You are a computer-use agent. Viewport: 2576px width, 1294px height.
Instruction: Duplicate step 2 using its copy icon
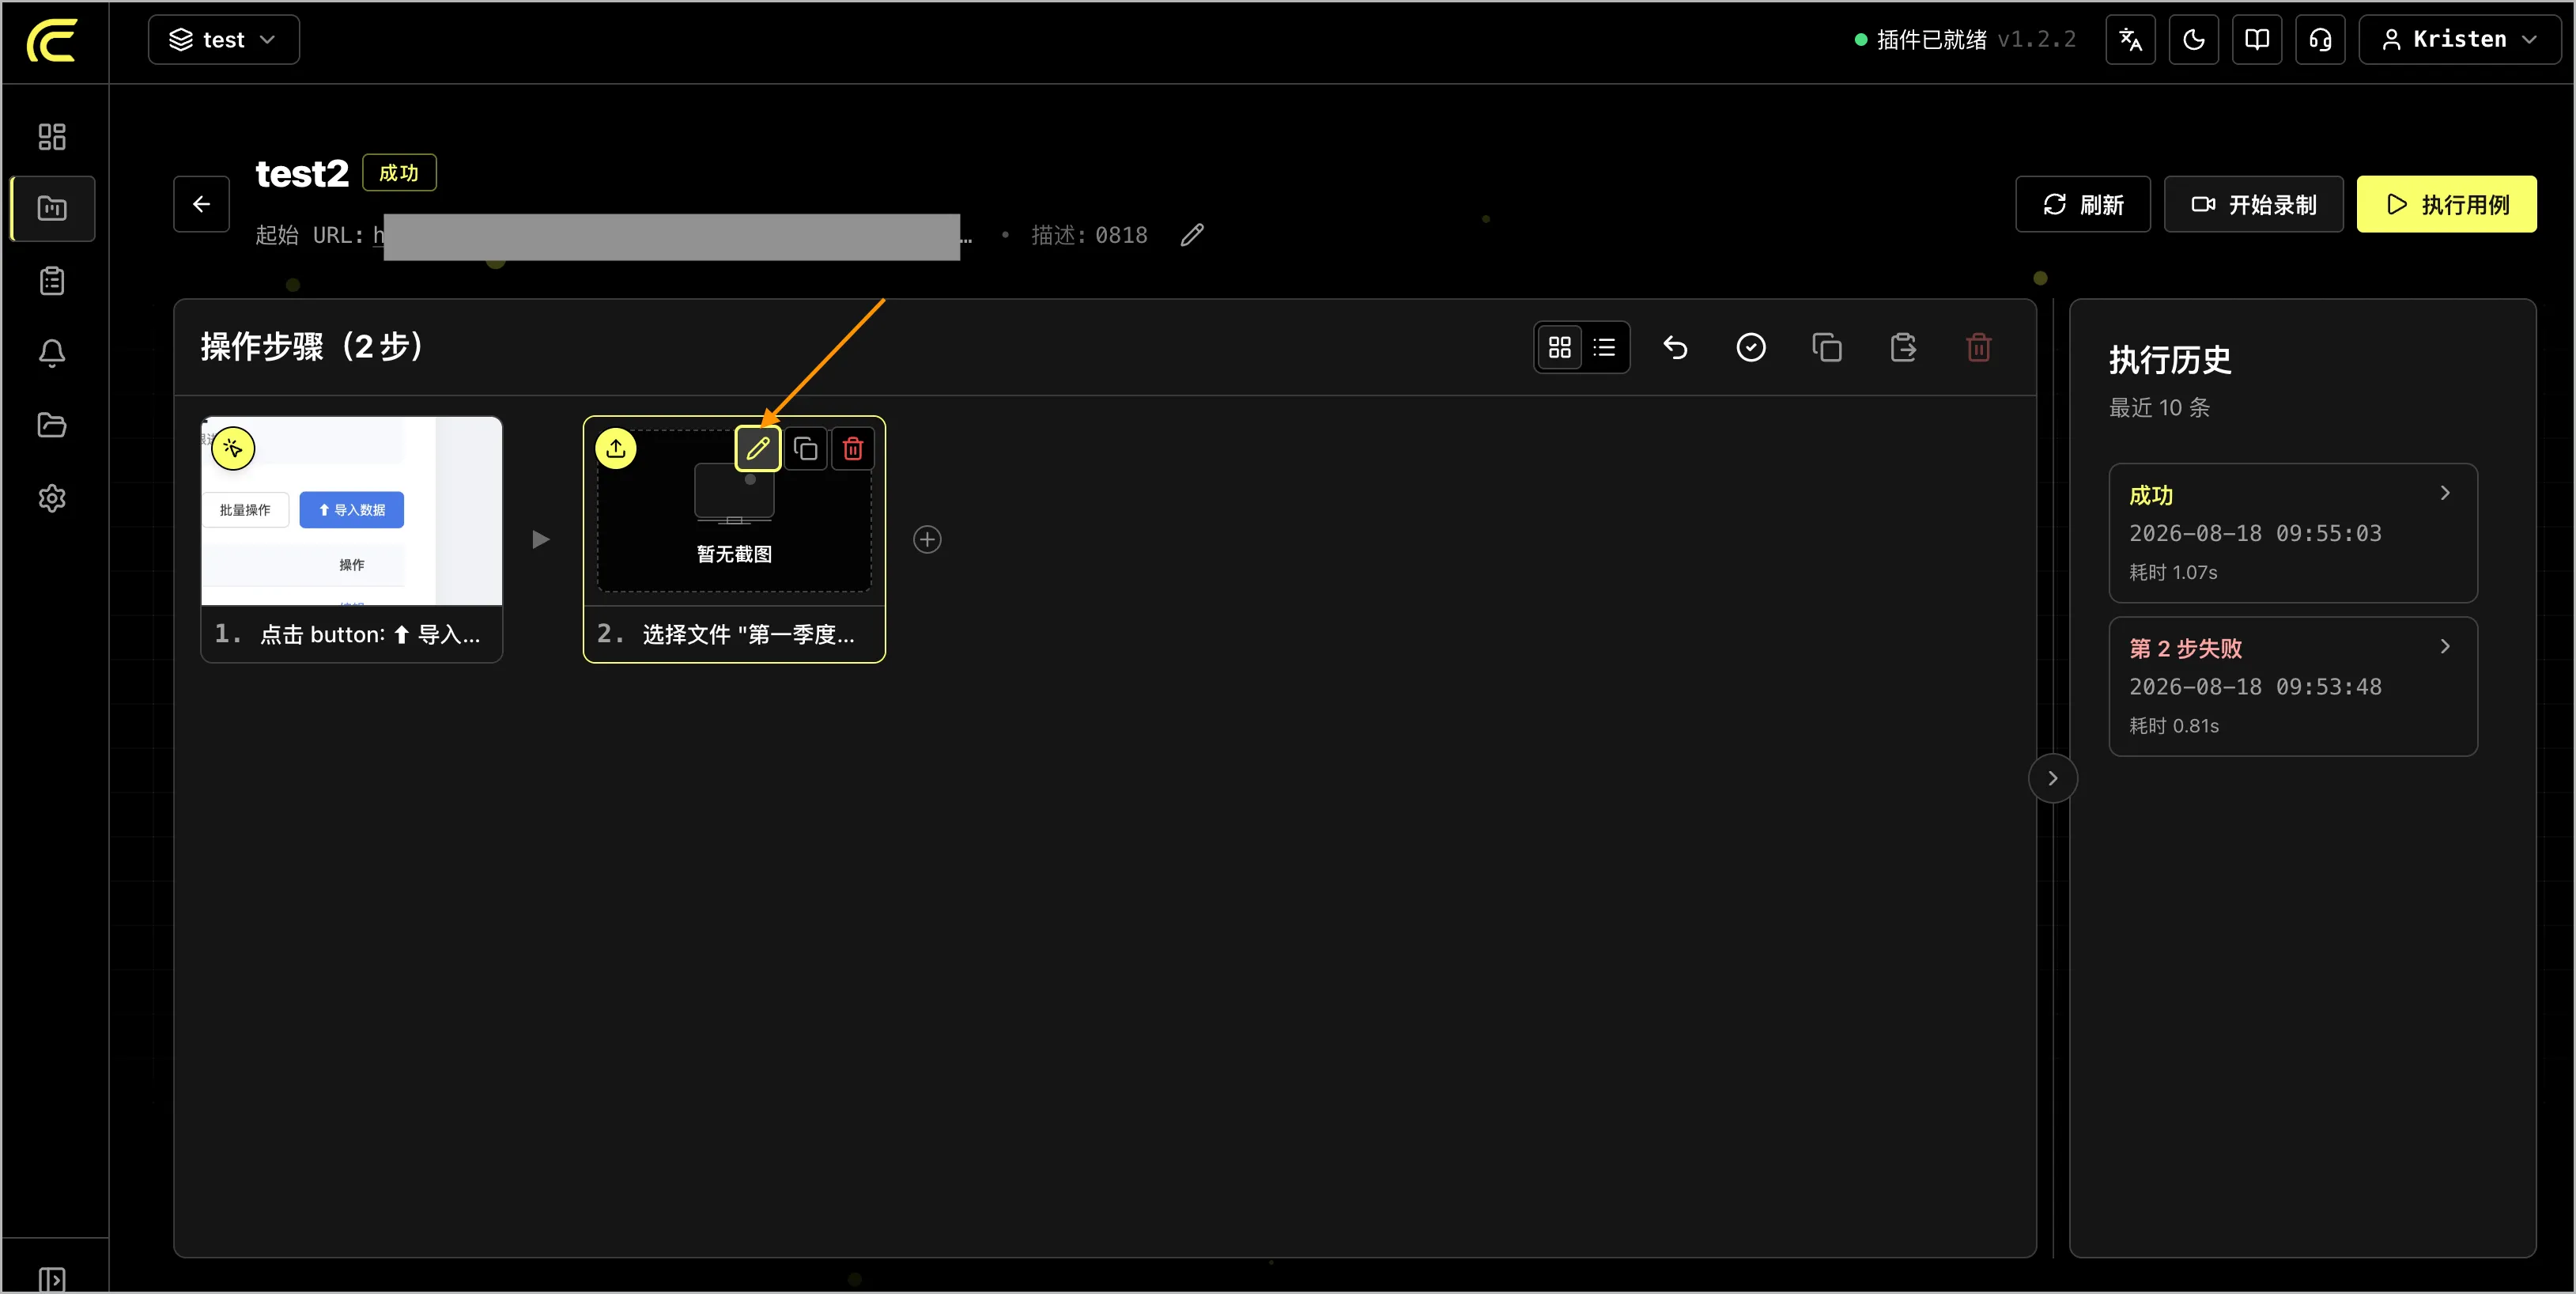[805, 449]
